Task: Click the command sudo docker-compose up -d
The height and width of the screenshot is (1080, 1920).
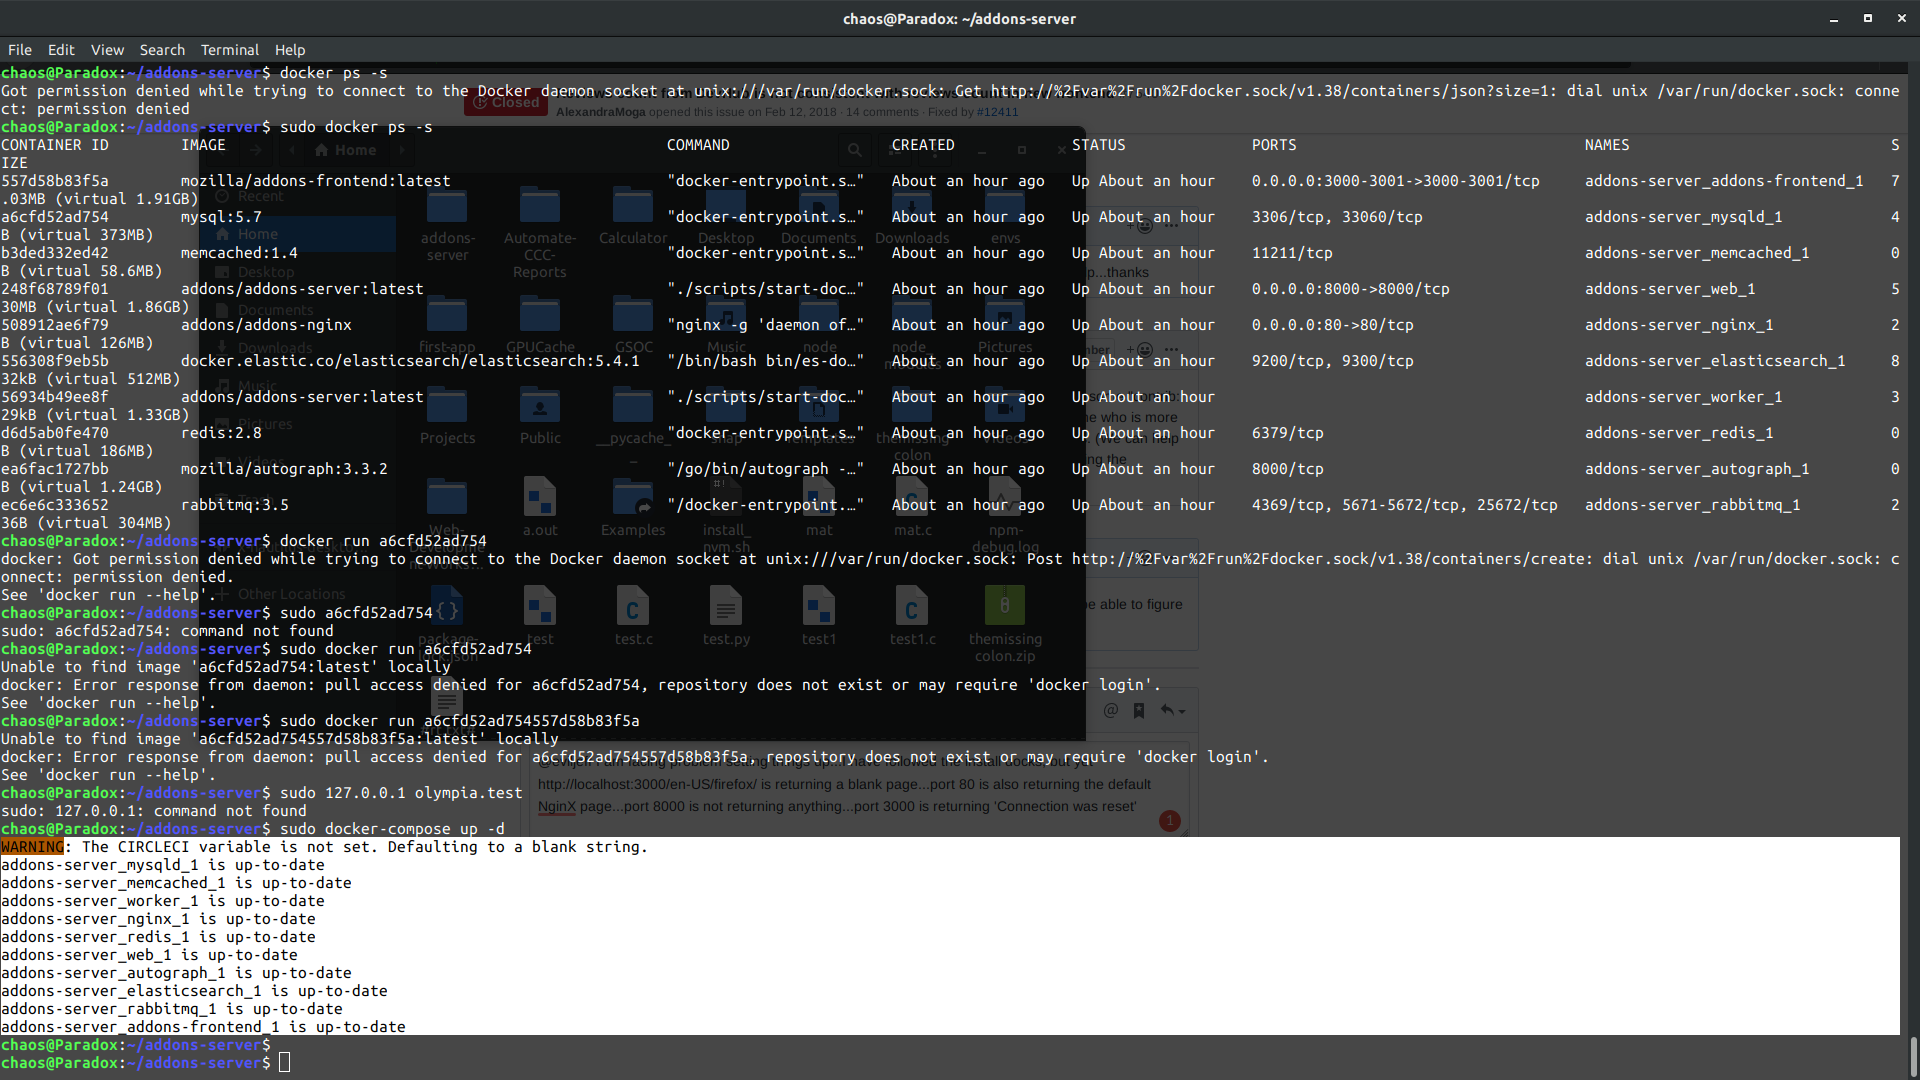Action: 392,829
